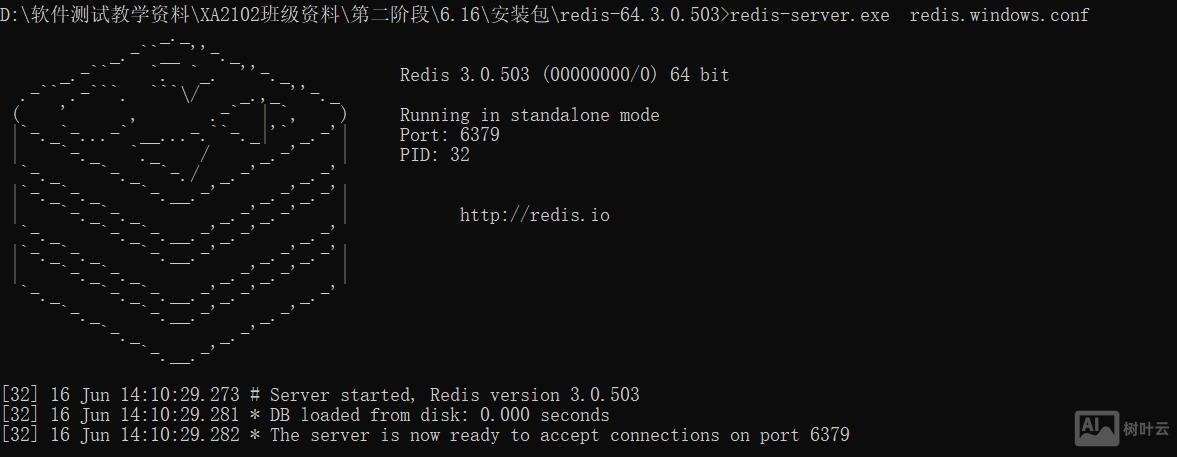Click the 树叶云 watermark text
This screenshot has width=1177, height=457.
(x=1145, y=428)
